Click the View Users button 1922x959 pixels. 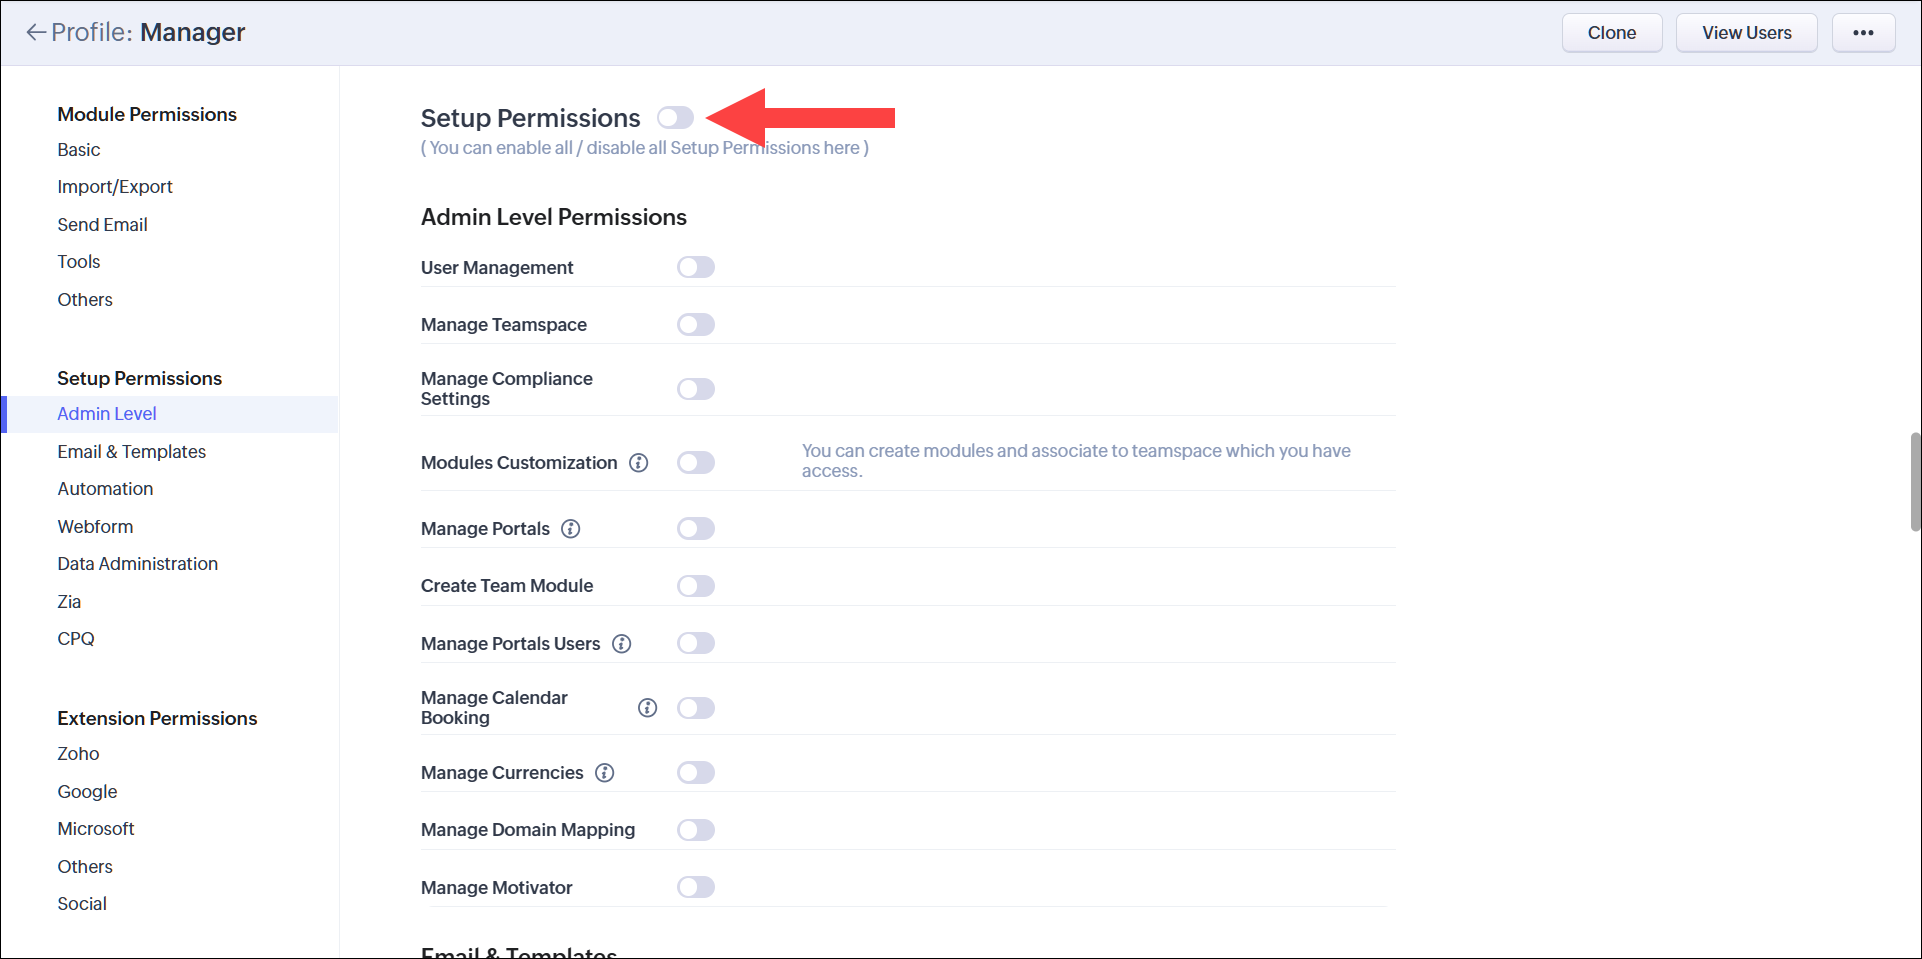(x=1746, y=33)
